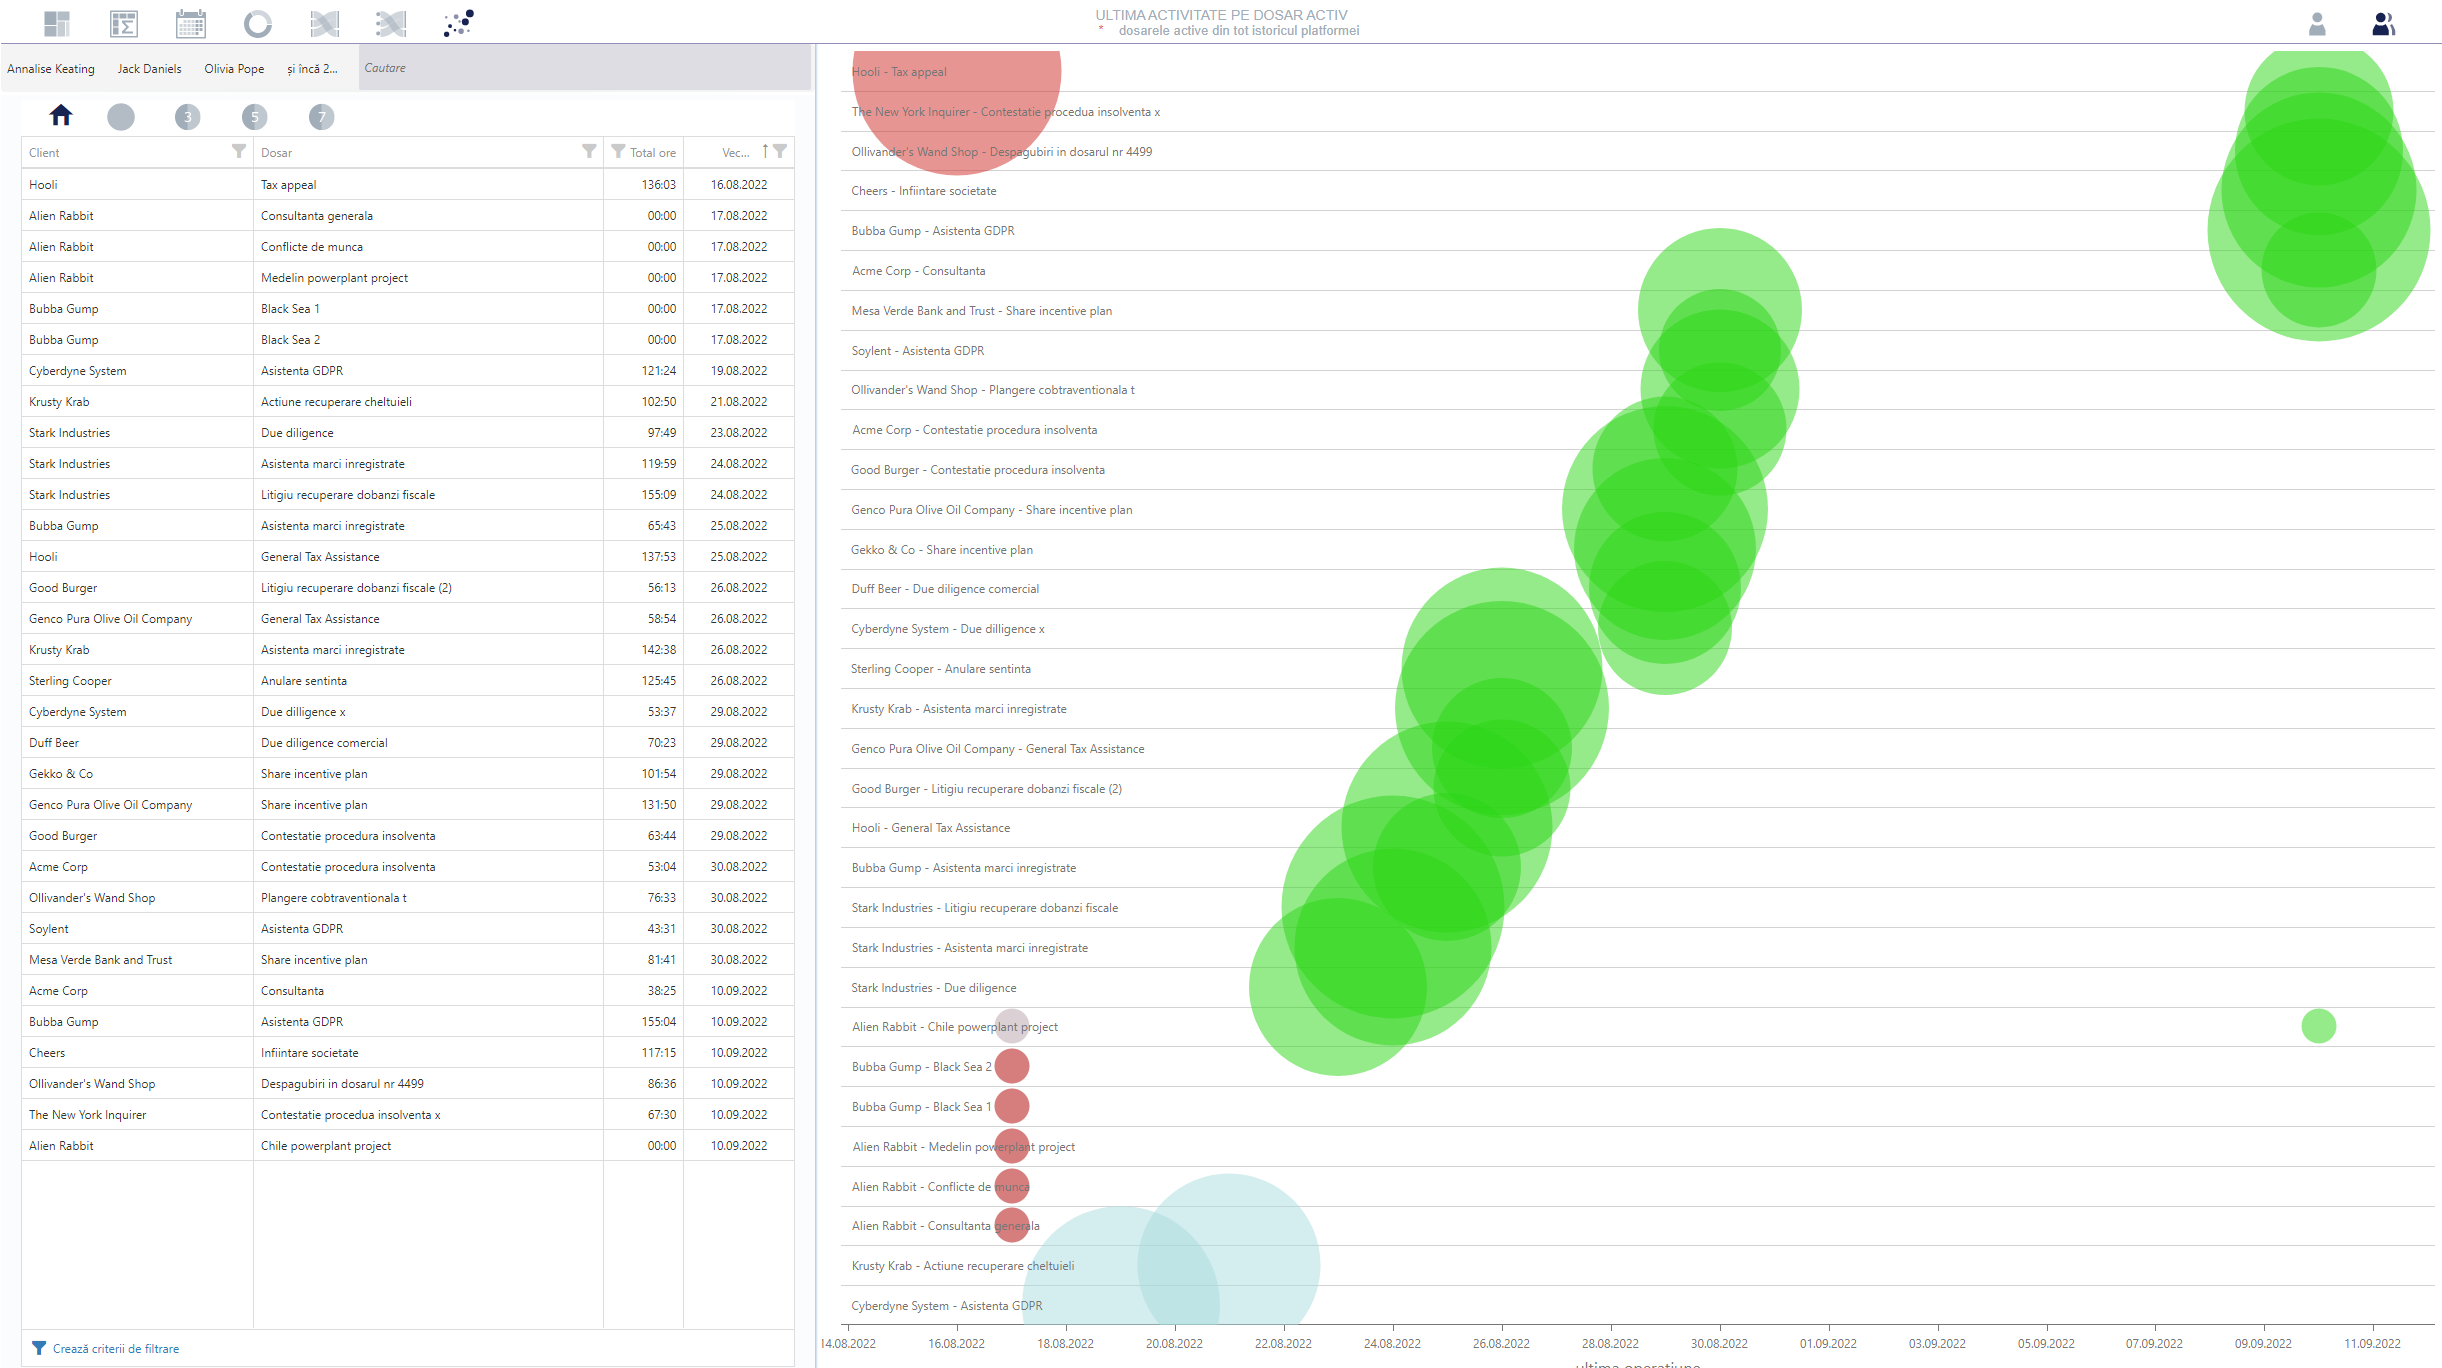Click the Hooli Tax appeal chart label

[x=898, y=72]
